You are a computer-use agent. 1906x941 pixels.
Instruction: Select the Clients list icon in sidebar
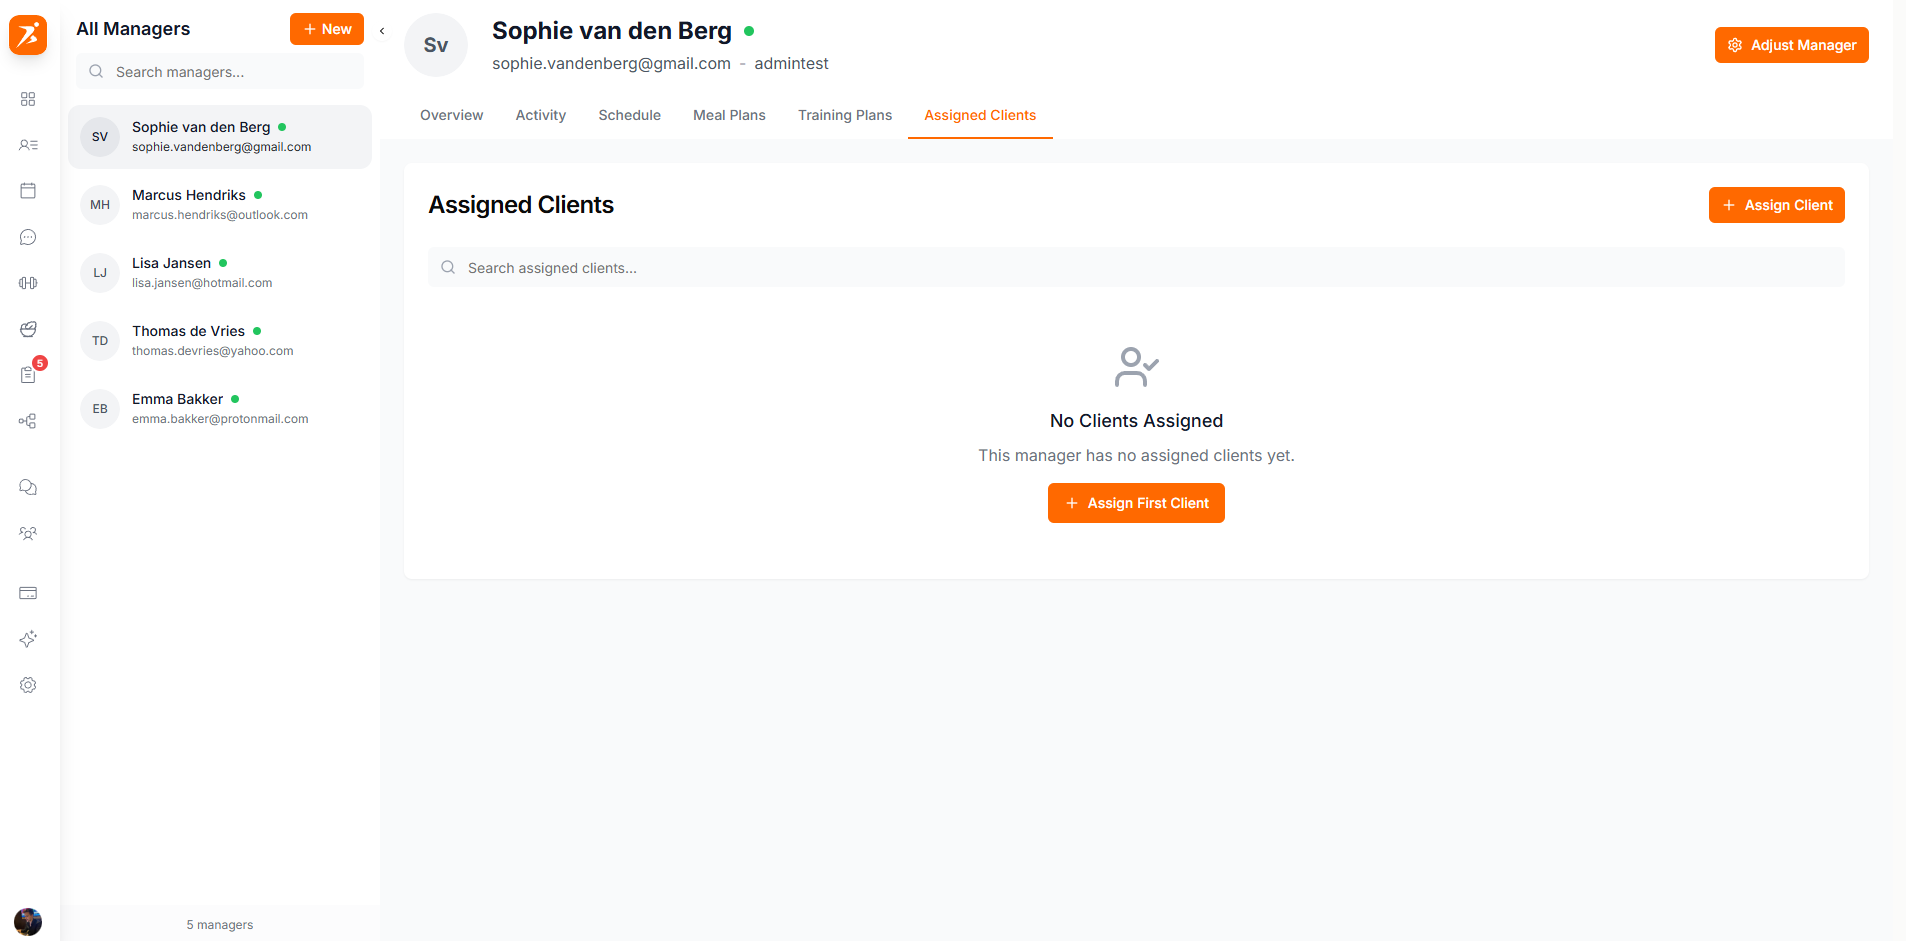click(27, 145)
